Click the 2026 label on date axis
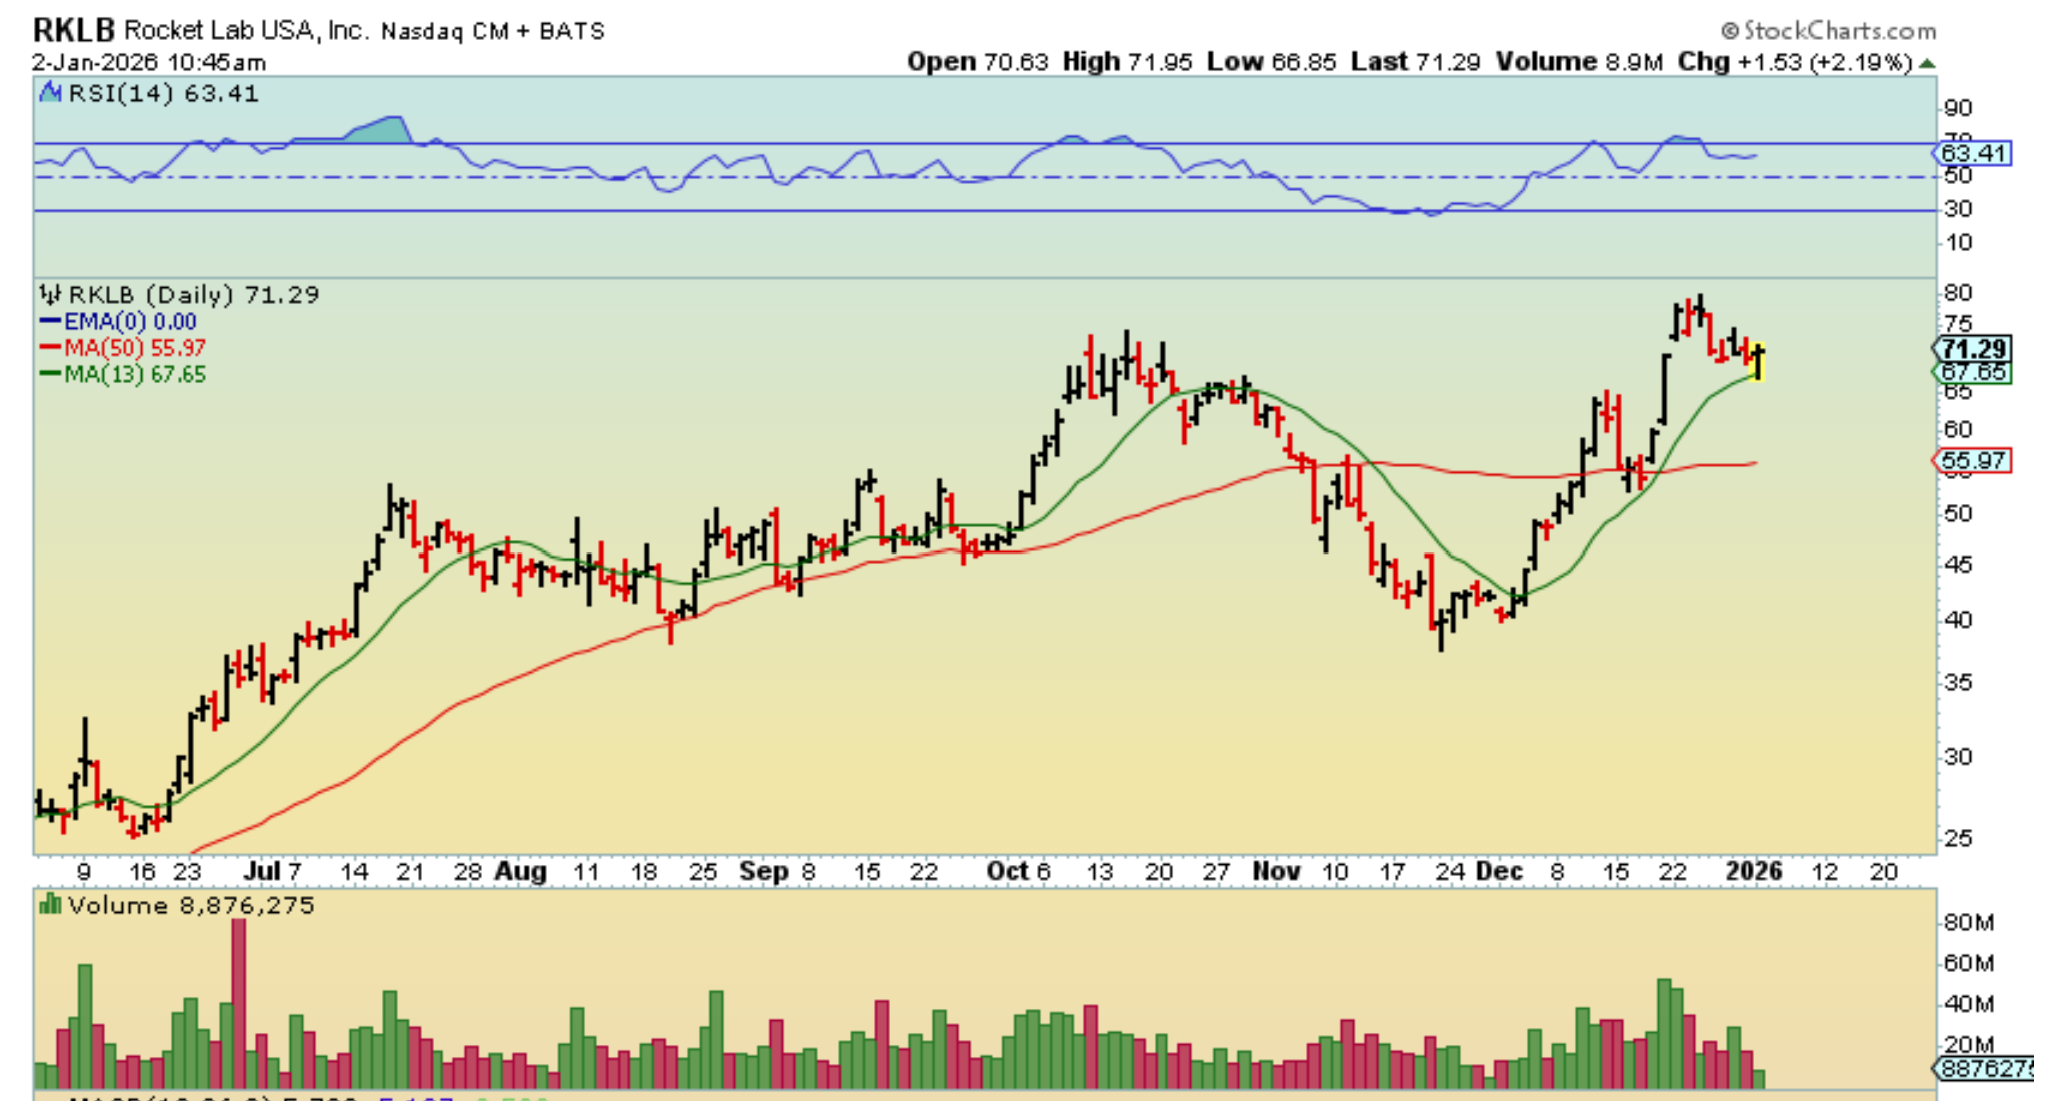 pyautogui.click(x=1754, y=871)
